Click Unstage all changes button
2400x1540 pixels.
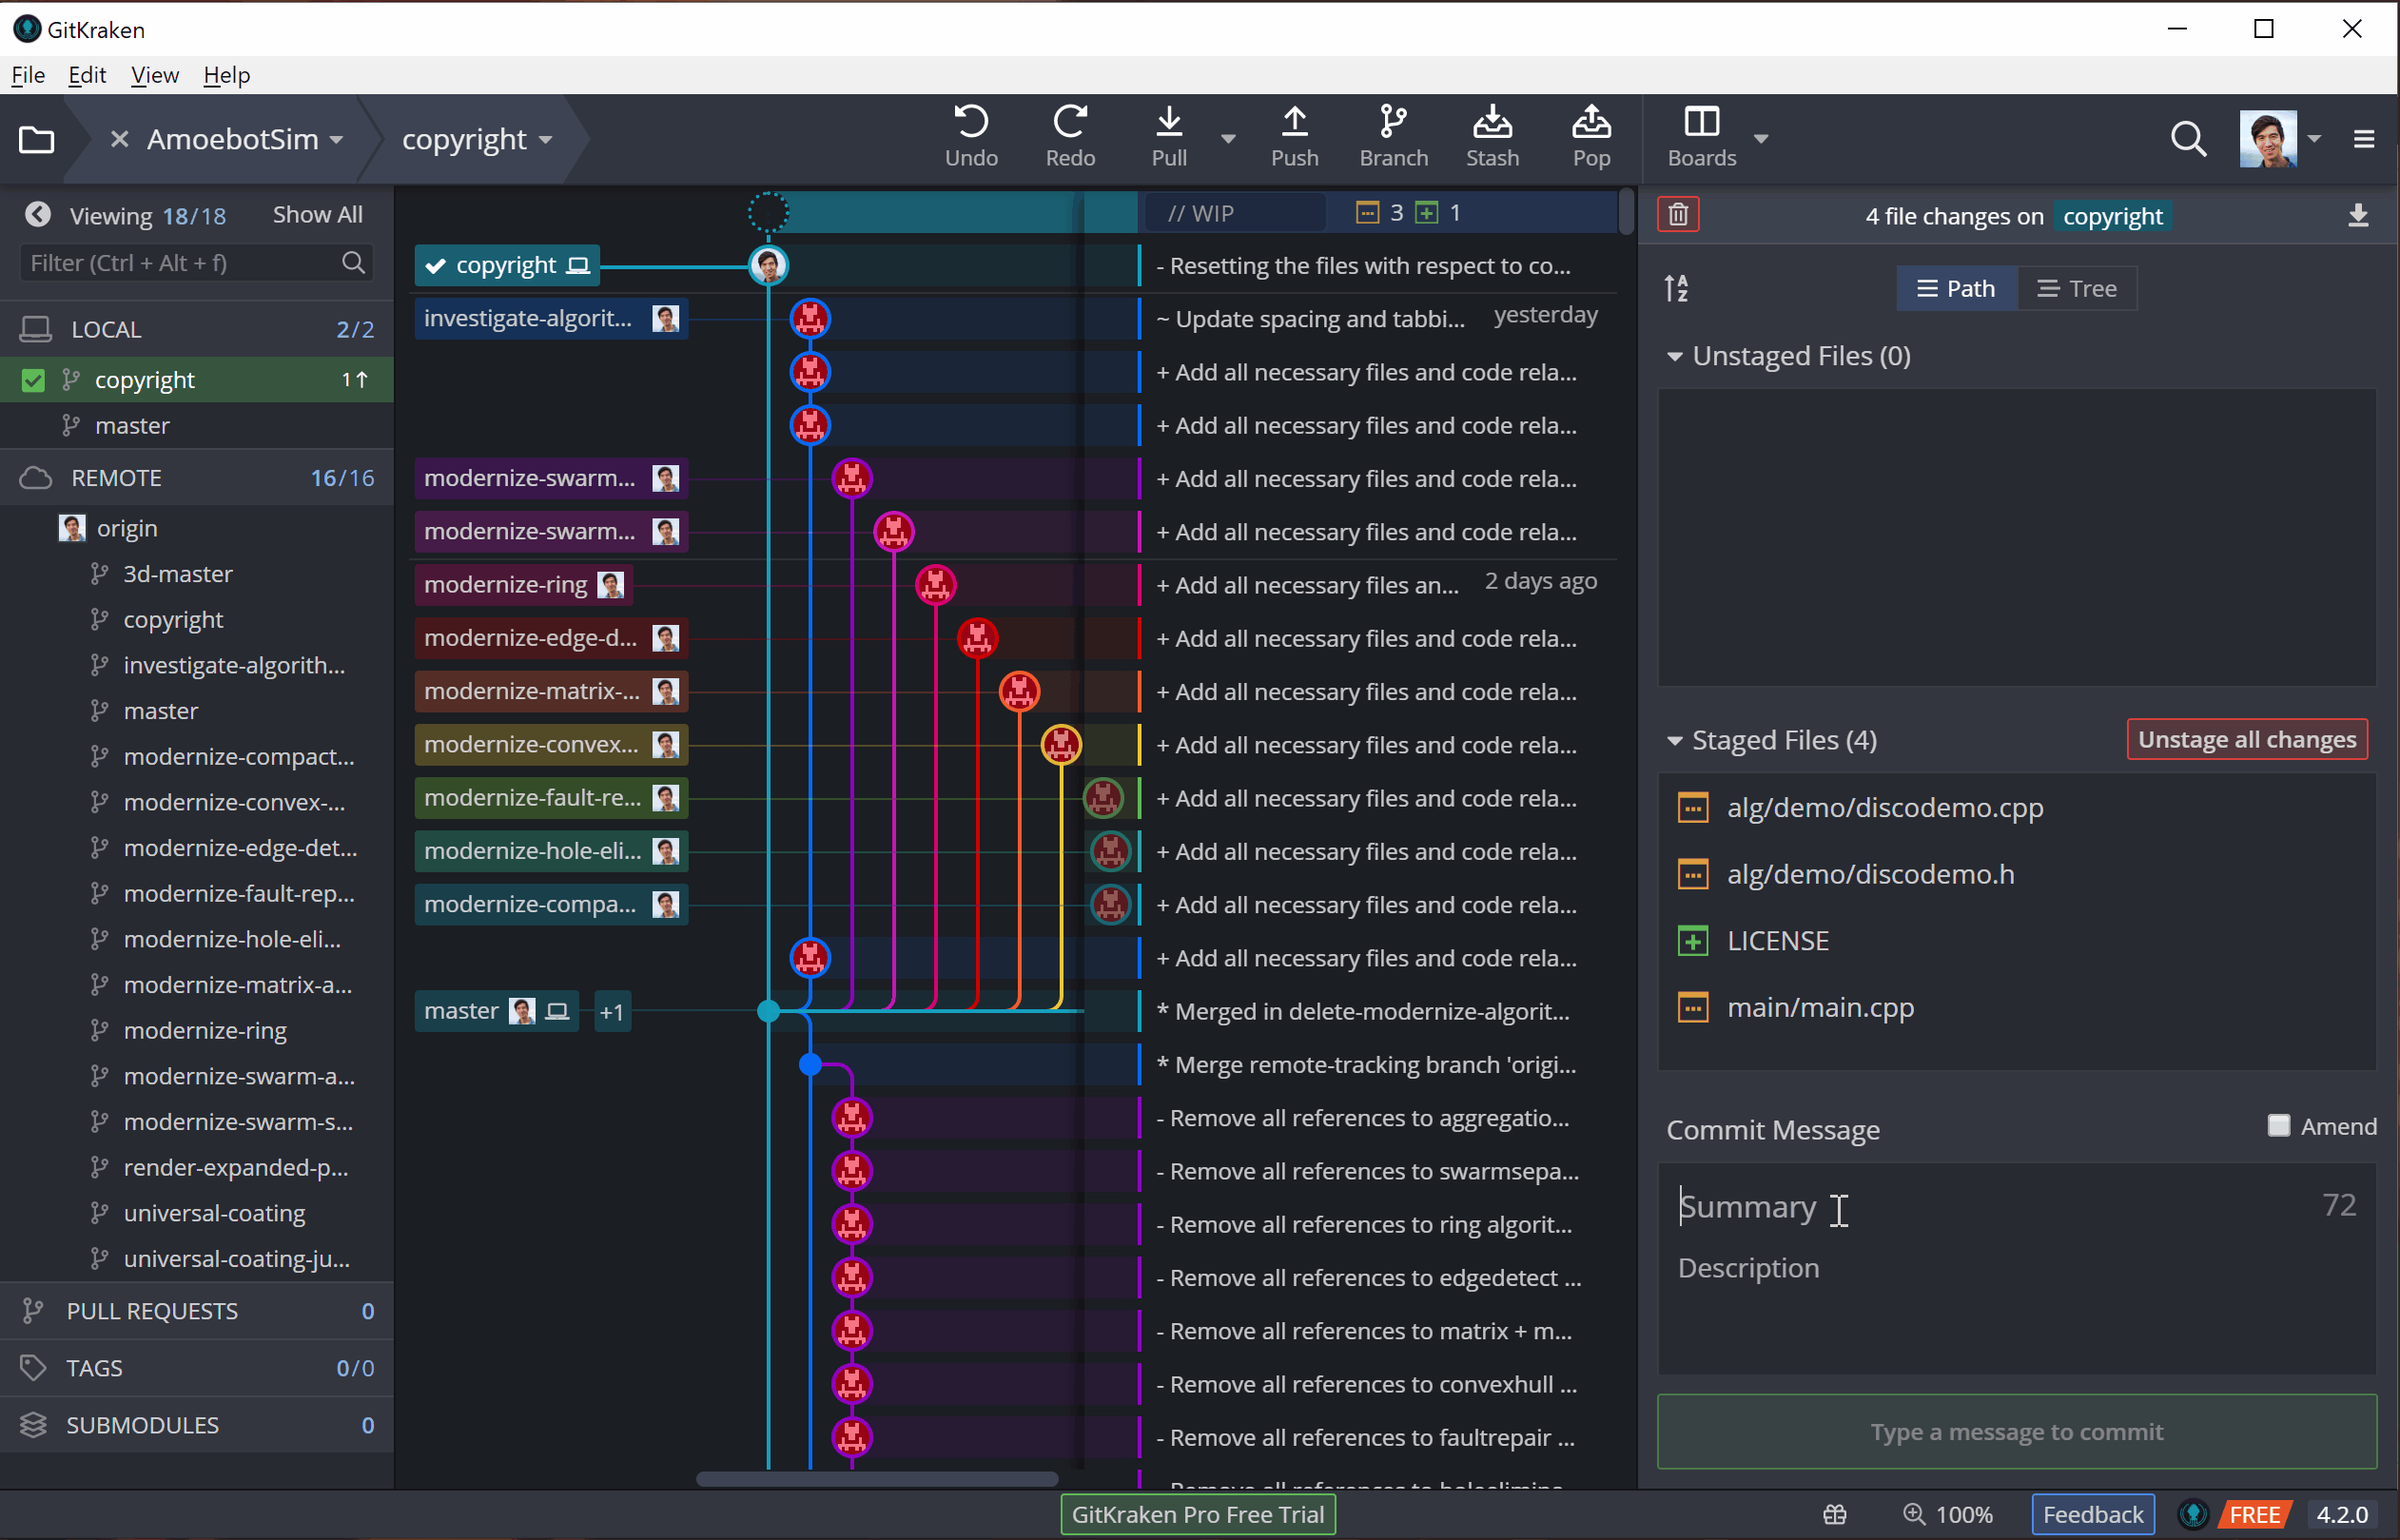(2246, 738)
